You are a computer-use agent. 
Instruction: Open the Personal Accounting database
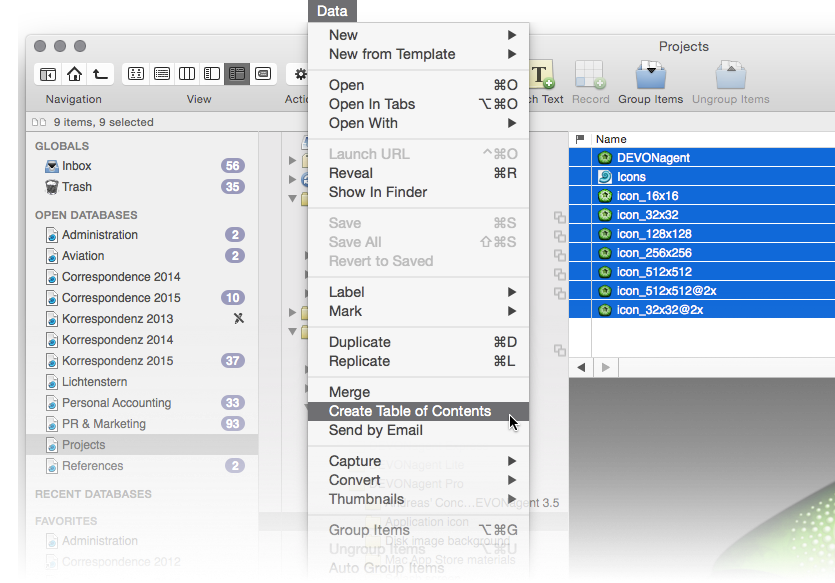(x=142, y=403)
